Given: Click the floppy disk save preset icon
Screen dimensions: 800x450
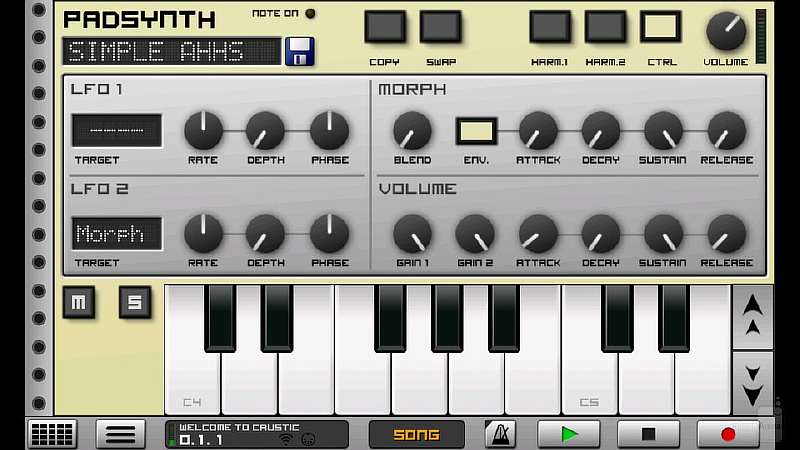Looking at the screenshot, I should pyautogui.click(x=300, y=51).
